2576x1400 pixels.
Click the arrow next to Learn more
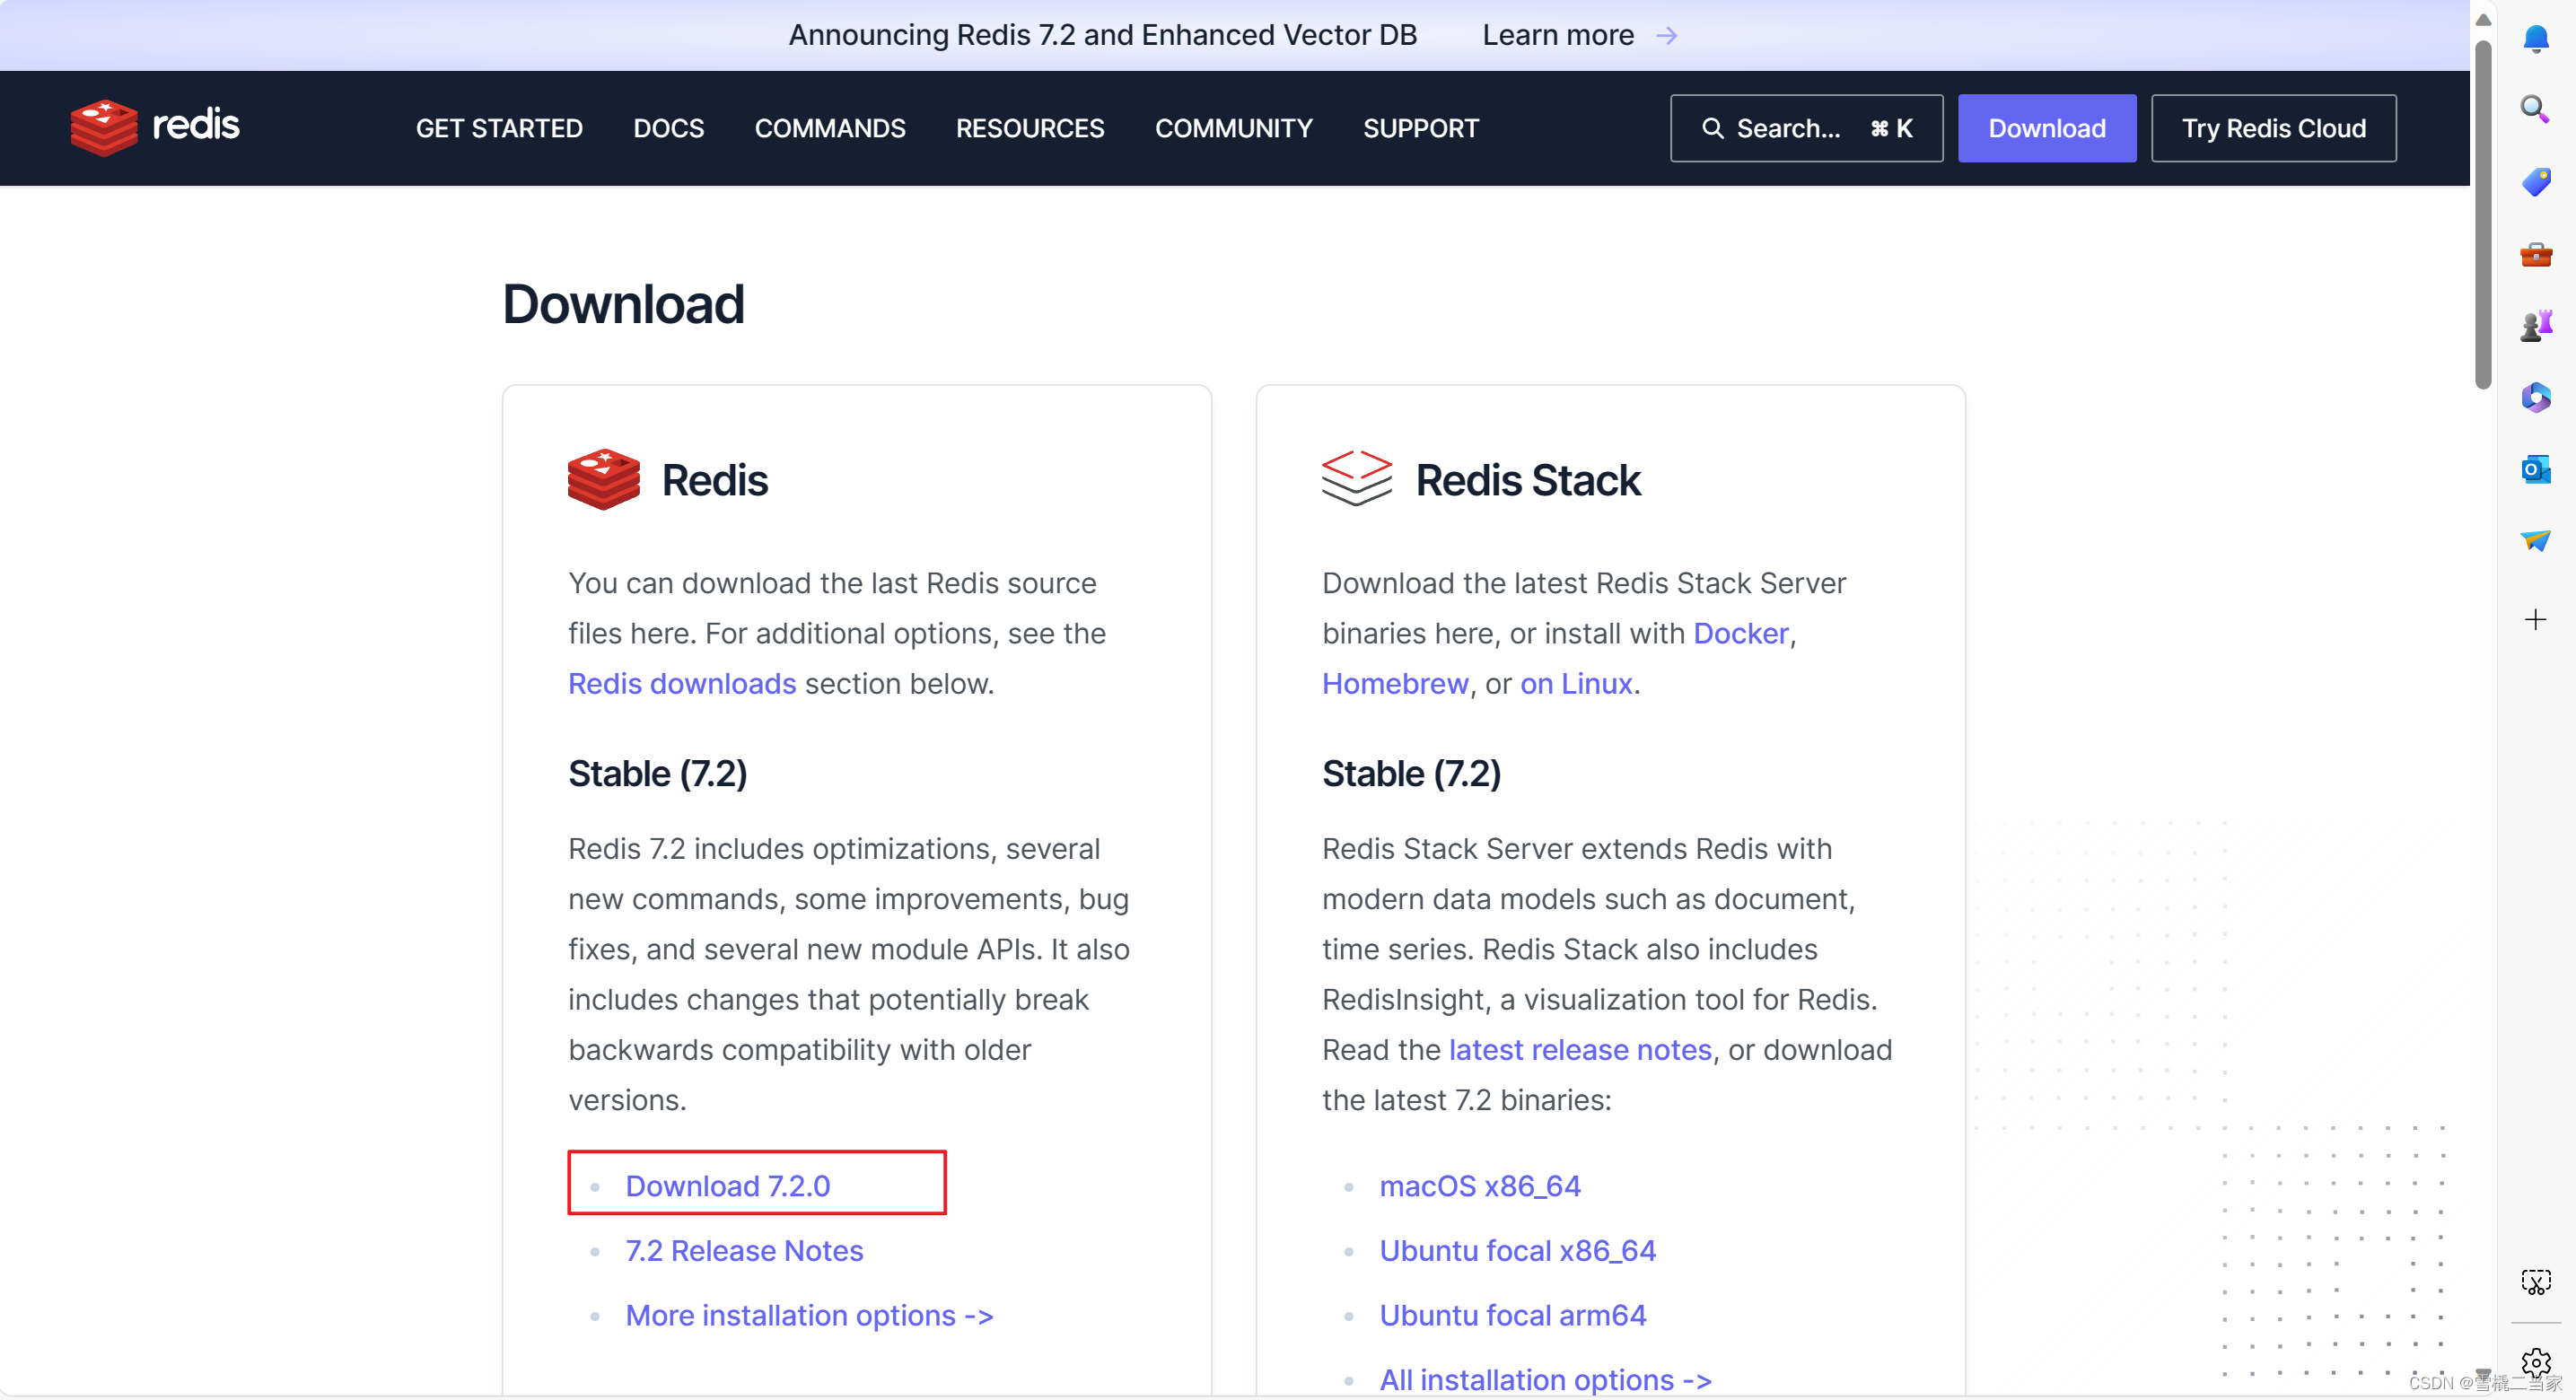[x=1667, y=36]
